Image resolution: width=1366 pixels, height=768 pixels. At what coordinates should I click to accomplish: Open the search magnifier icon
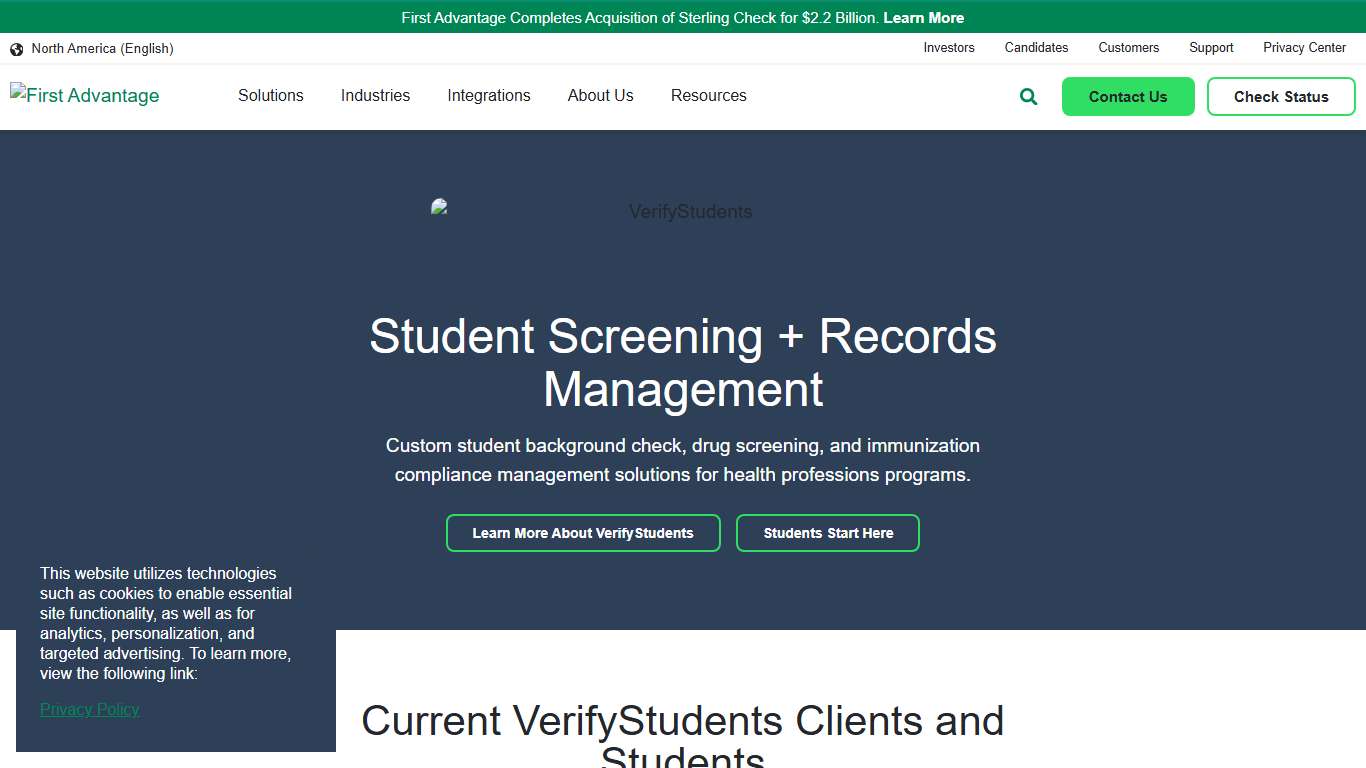point(1027,96)
